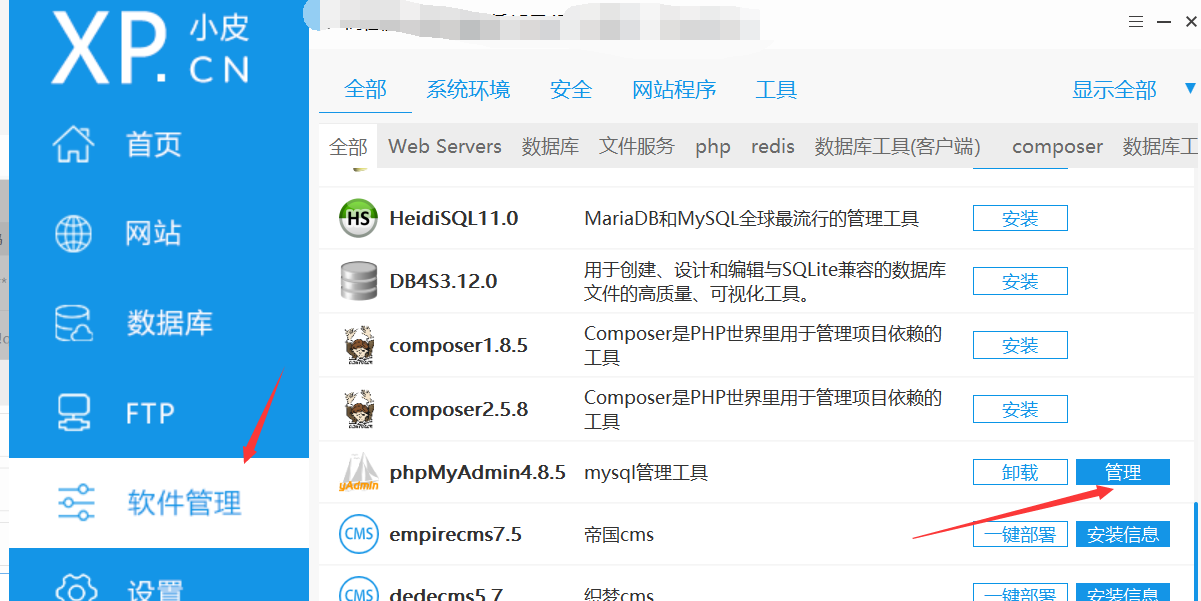The image size is (1201, 601).
Task: Click the phpMyAdmin4.8.5 logo icon
Action: pos(358,473)
